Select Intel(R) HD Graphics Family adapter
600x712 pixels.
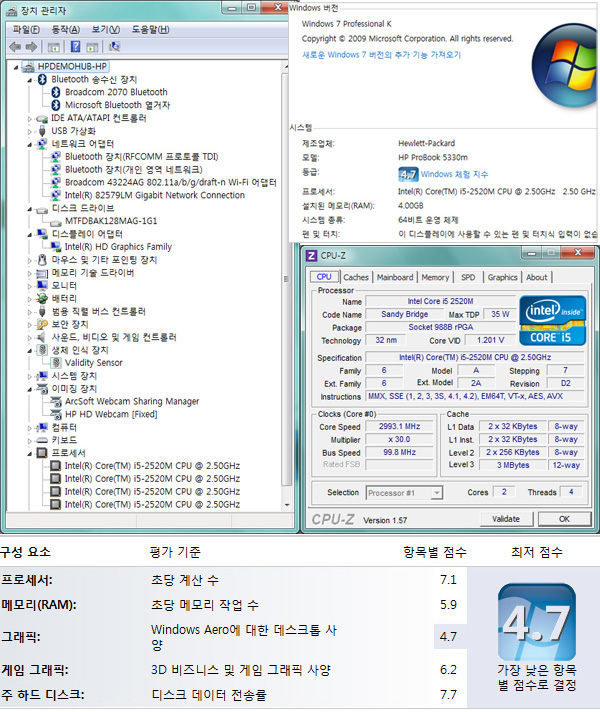pos(118,247)
